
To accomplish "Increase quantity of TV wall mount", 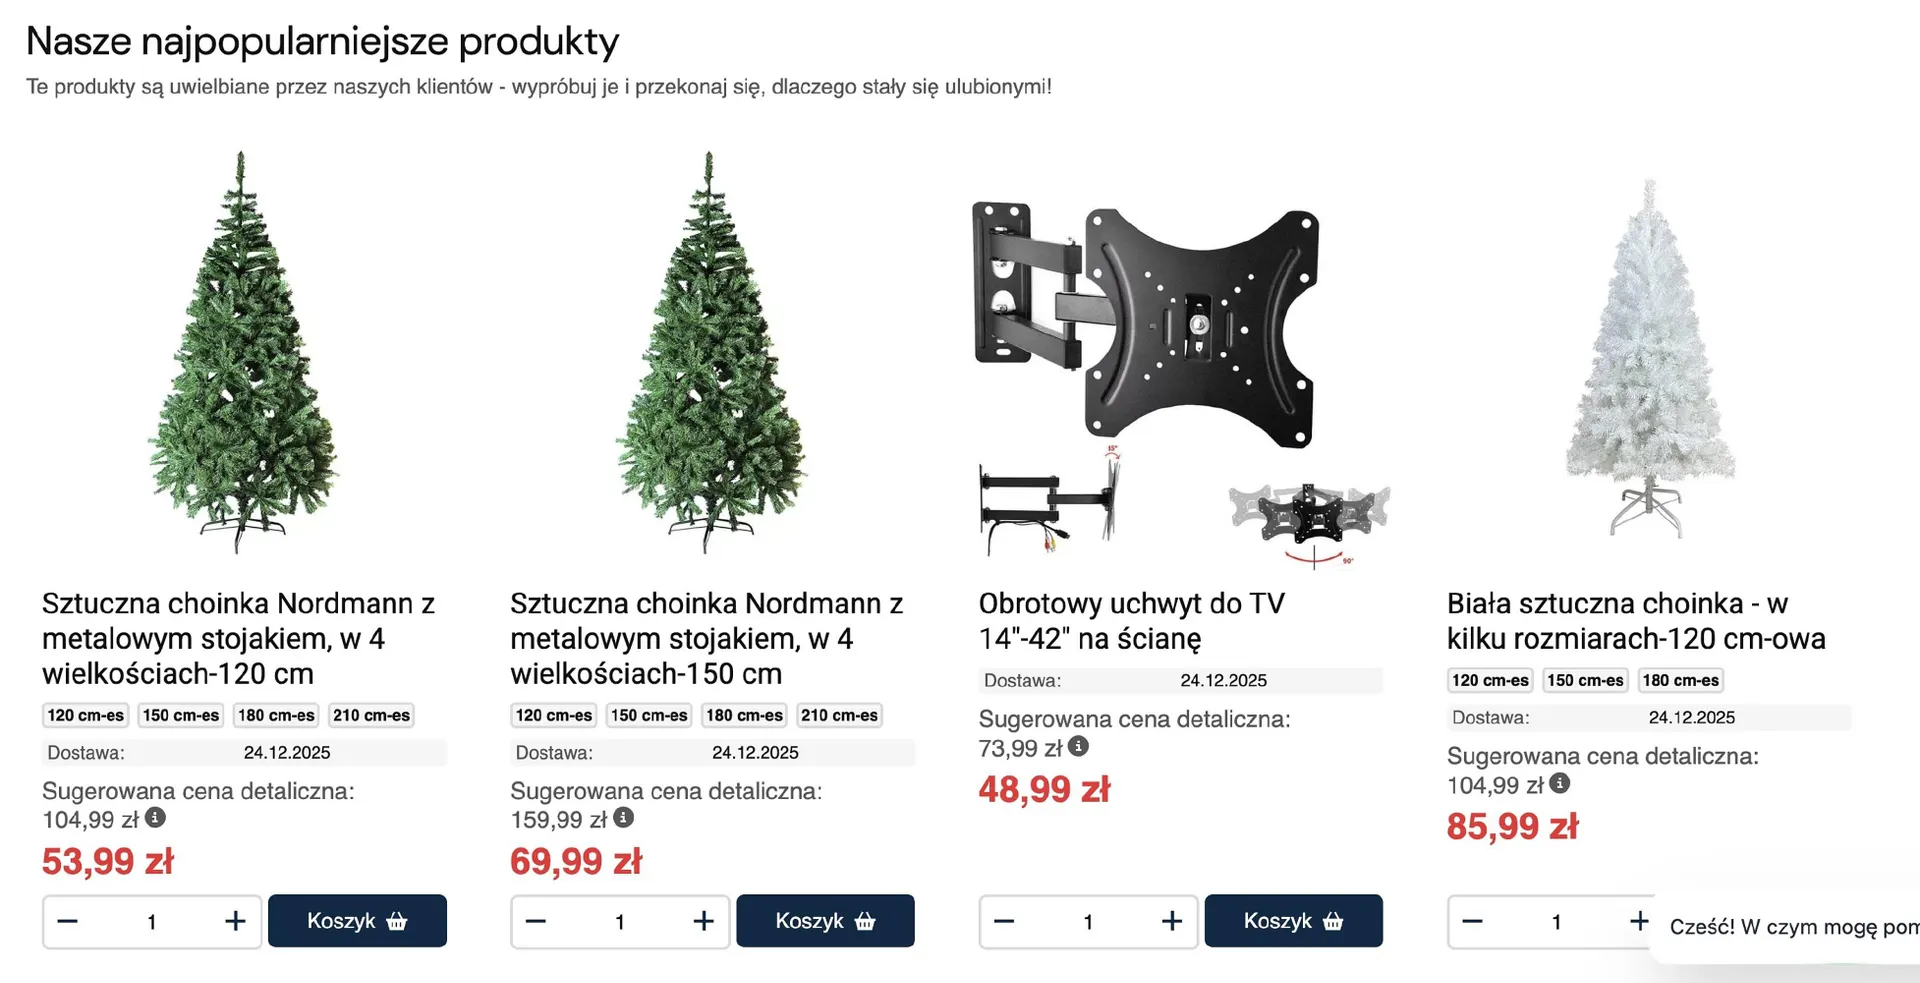I will coord(1172,921).
